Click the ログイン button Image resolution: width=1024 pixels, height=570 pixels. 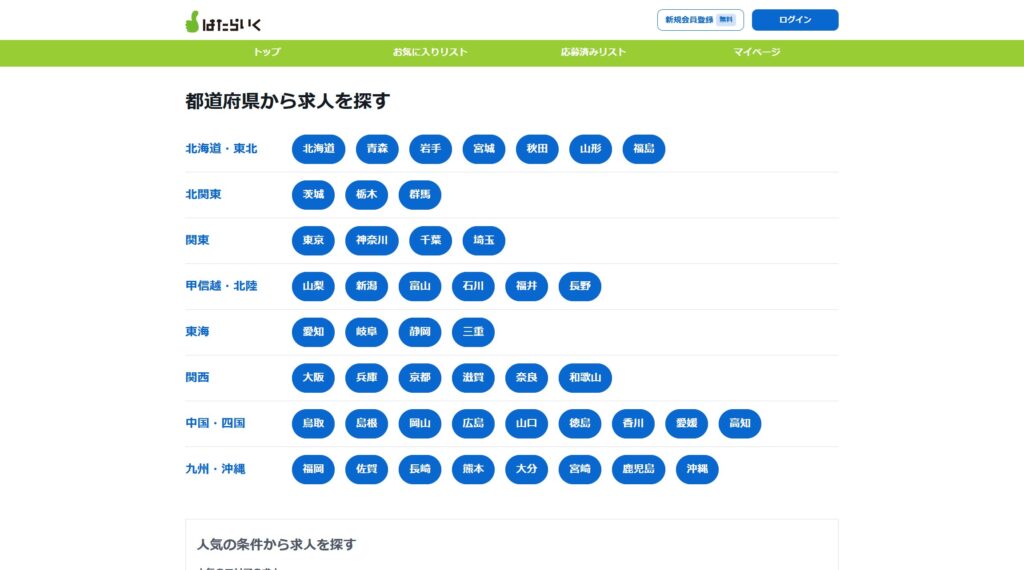tap(795, 20)
